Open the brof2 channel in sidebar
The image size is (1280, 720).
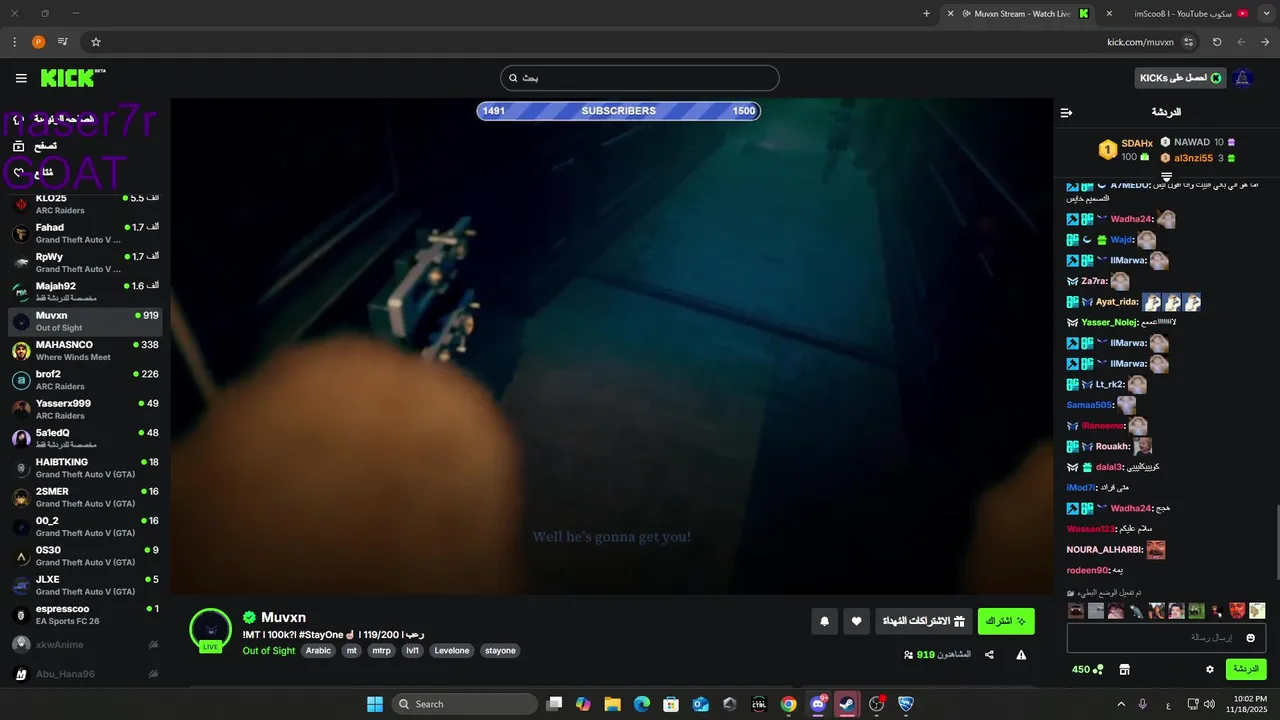point(85,380)
